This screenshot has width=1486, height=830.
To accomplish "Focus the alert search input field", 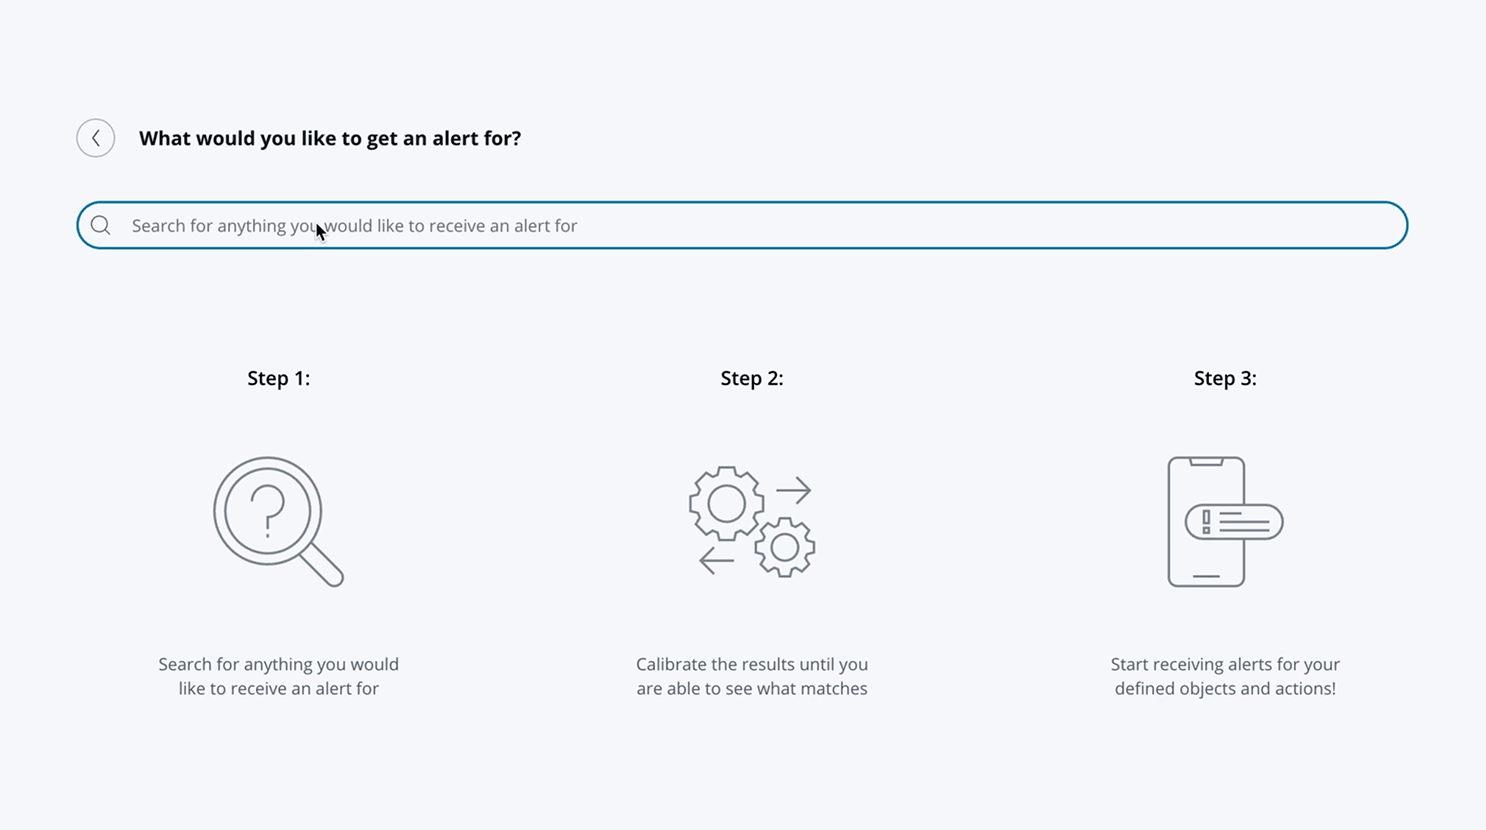I will pos(742,225).
